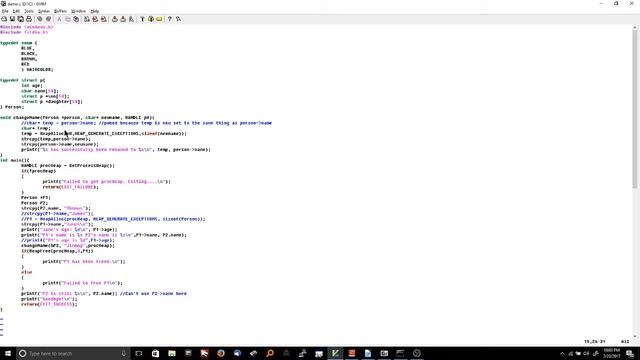The width and height of the screenshot is (640, 360).
Task: Show hidden system tray icons chevron
Action: click(562, 353)
